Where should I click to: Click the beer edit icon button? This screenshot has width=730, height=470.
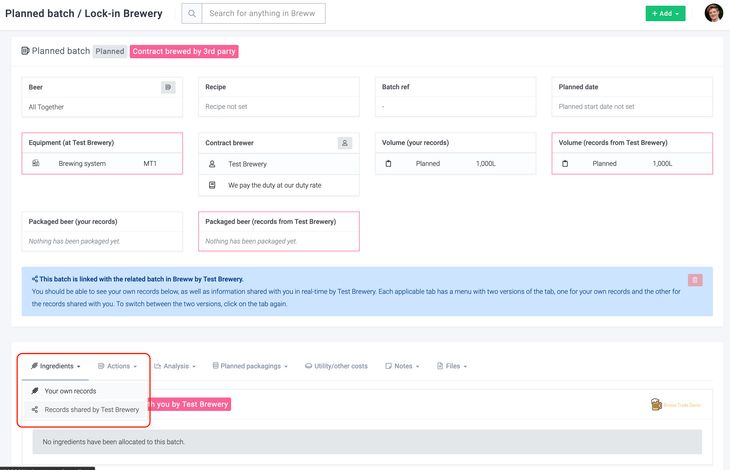click(168, 87)
